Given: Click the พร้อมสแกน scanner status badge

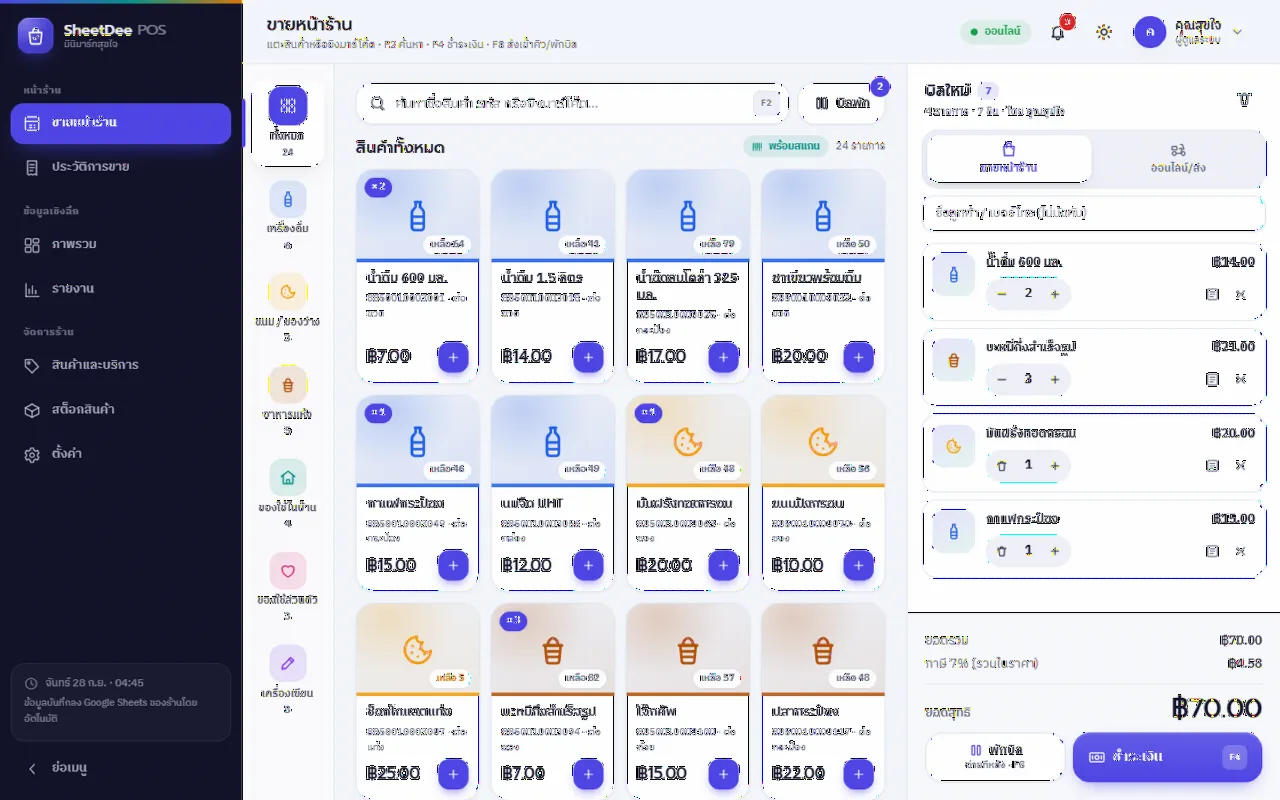Looking at the screenshot, I should click(785, 146).
